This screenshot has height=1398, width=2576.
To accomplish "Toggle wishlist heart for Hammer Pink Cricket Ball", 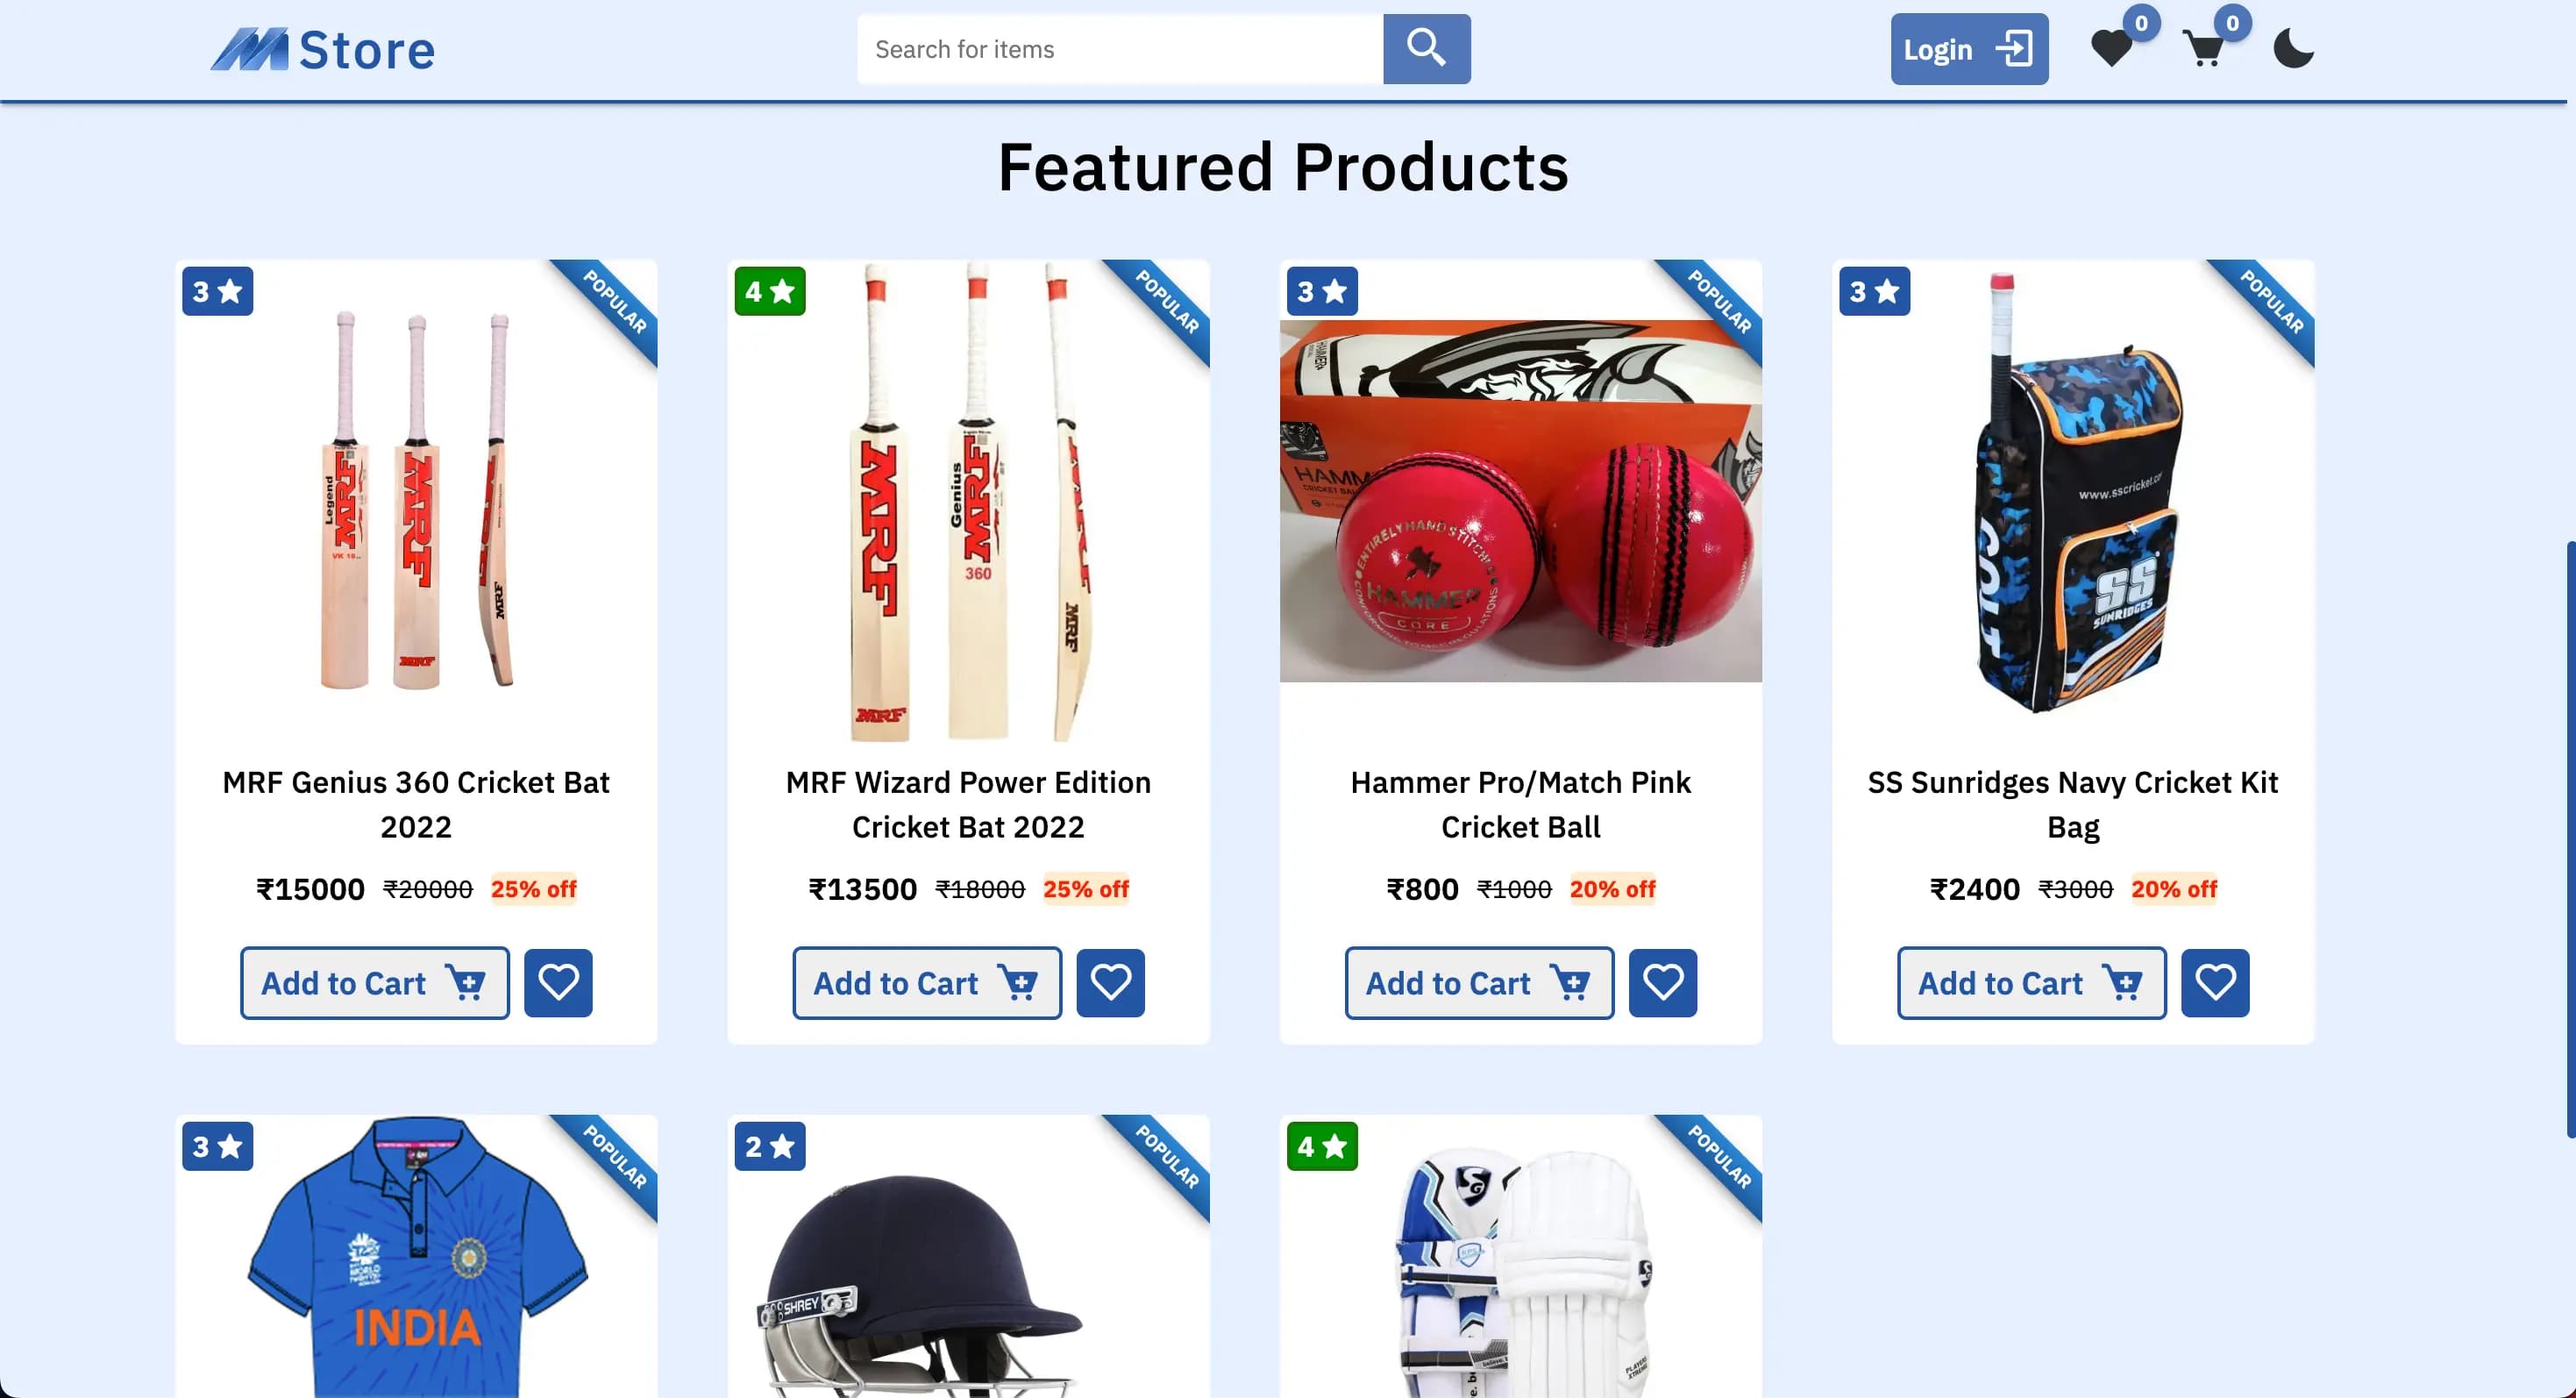I will (1662, 983).
